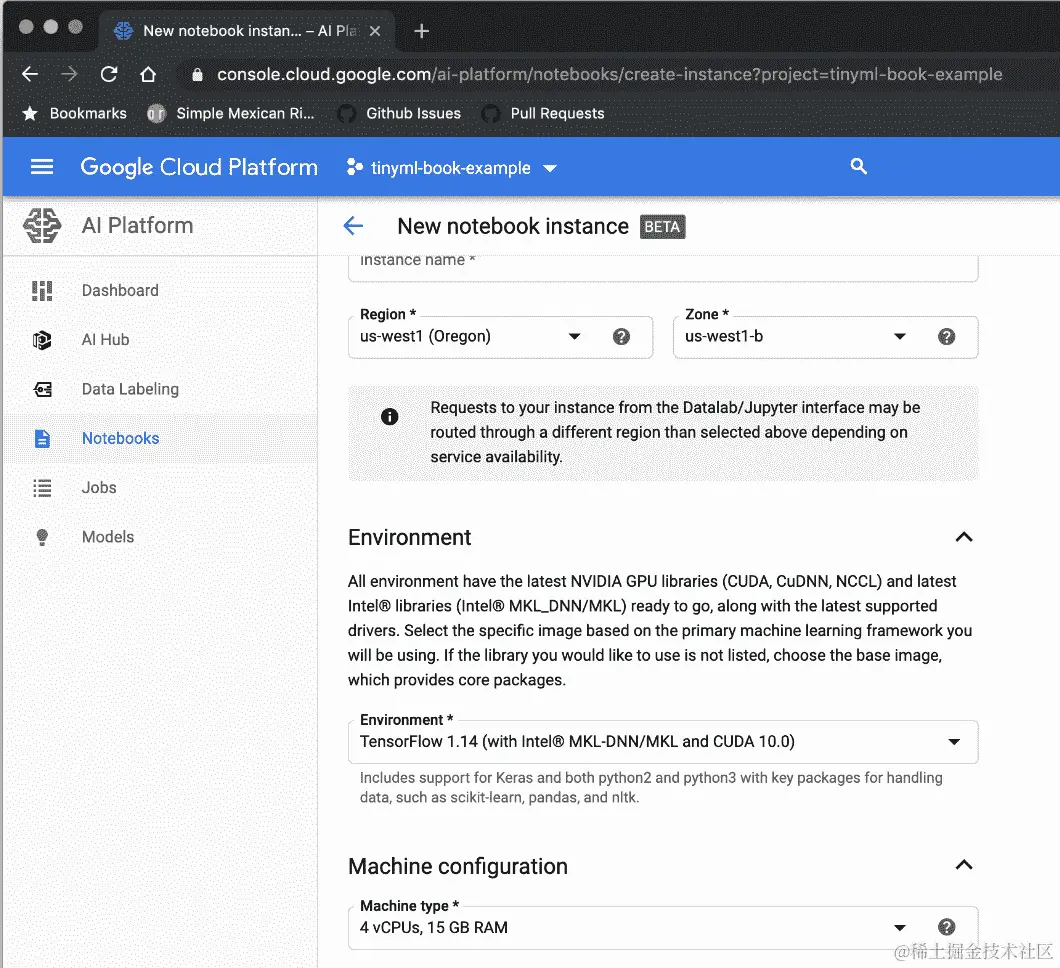Click the Instance name input field

663,266
